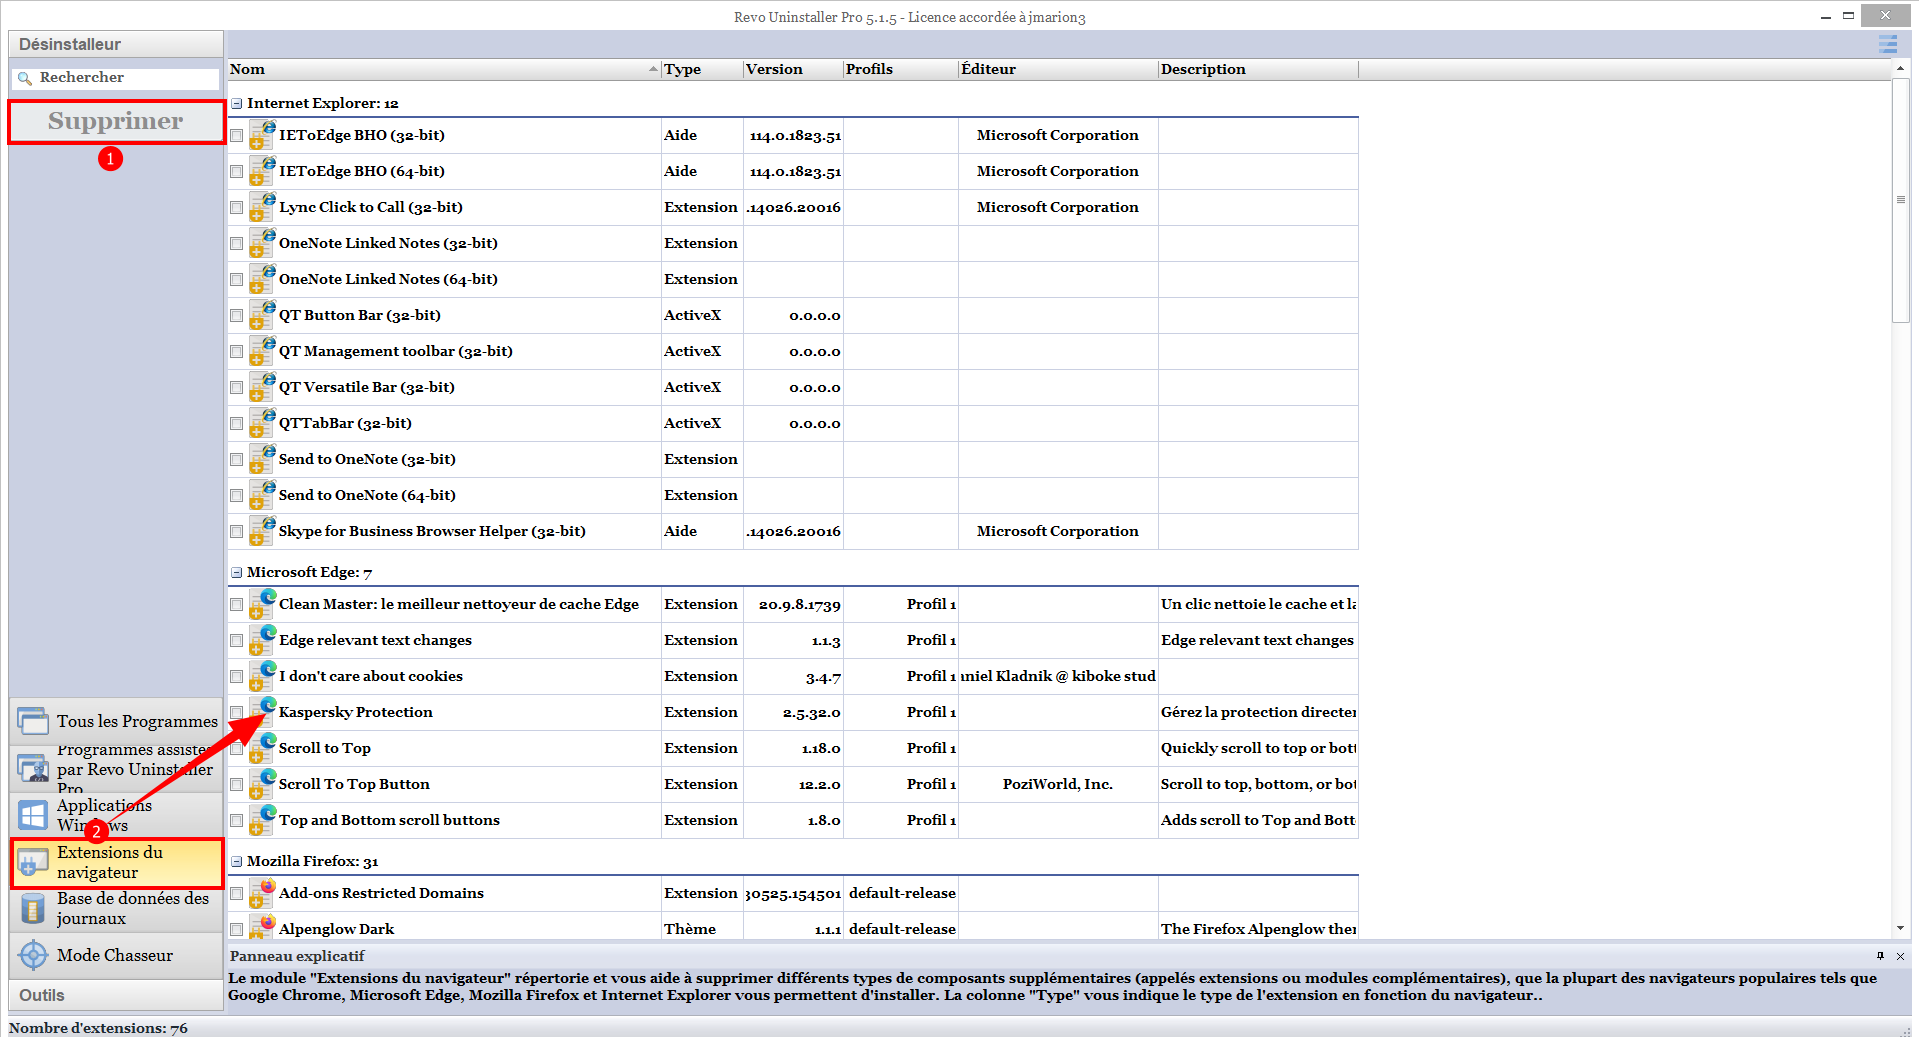Click the Top and Bottom scroll buttons icon
The height and width of the screenshot is (1037, 1919).
(x=262, y=820)
